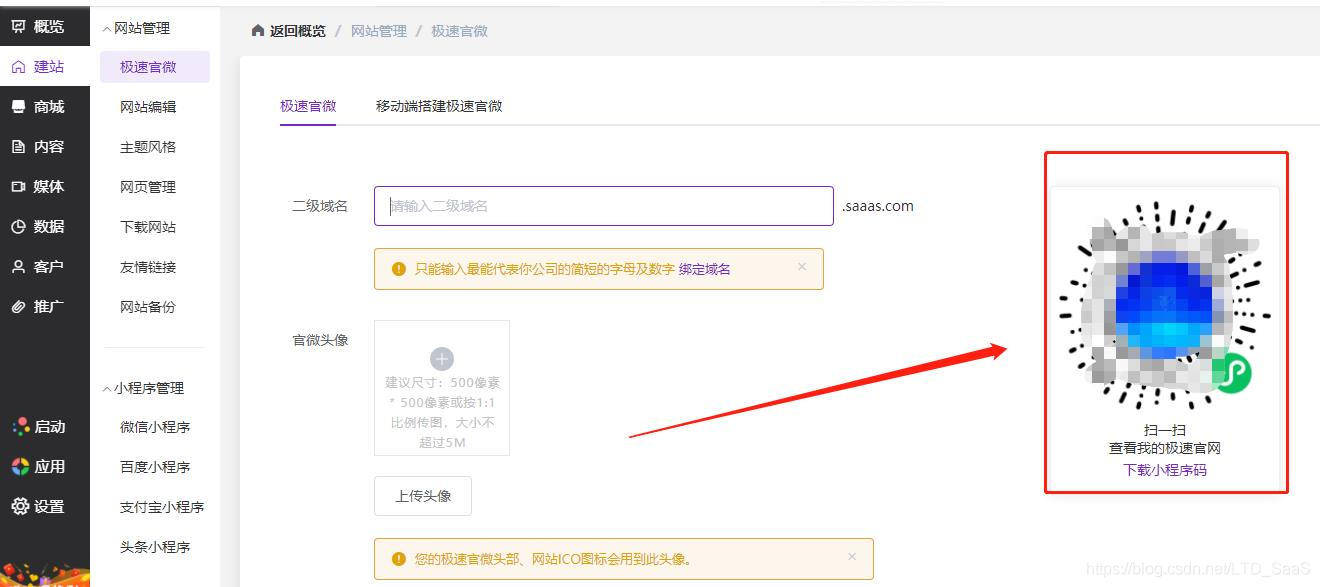Viewport: 1320px width, 587px height.
Task: Click the mini-program QR code image
Action: pos(1165,305)
